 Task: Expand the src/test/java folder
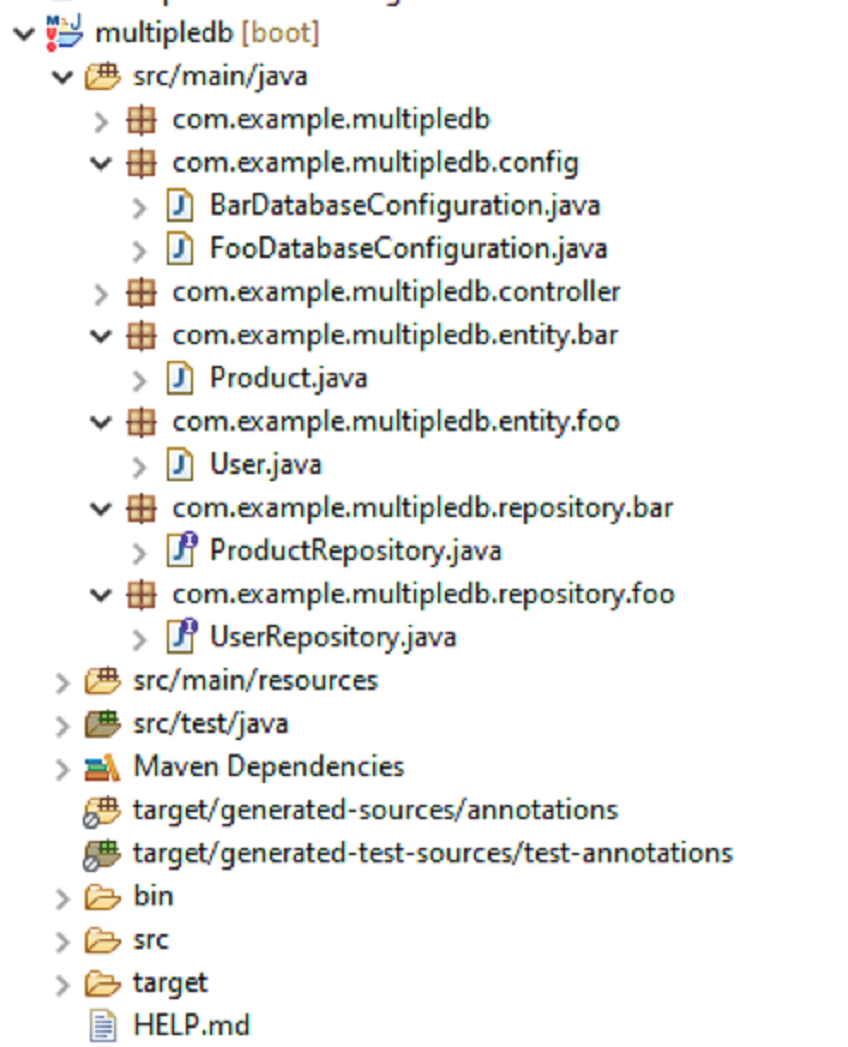pos(63,723)
